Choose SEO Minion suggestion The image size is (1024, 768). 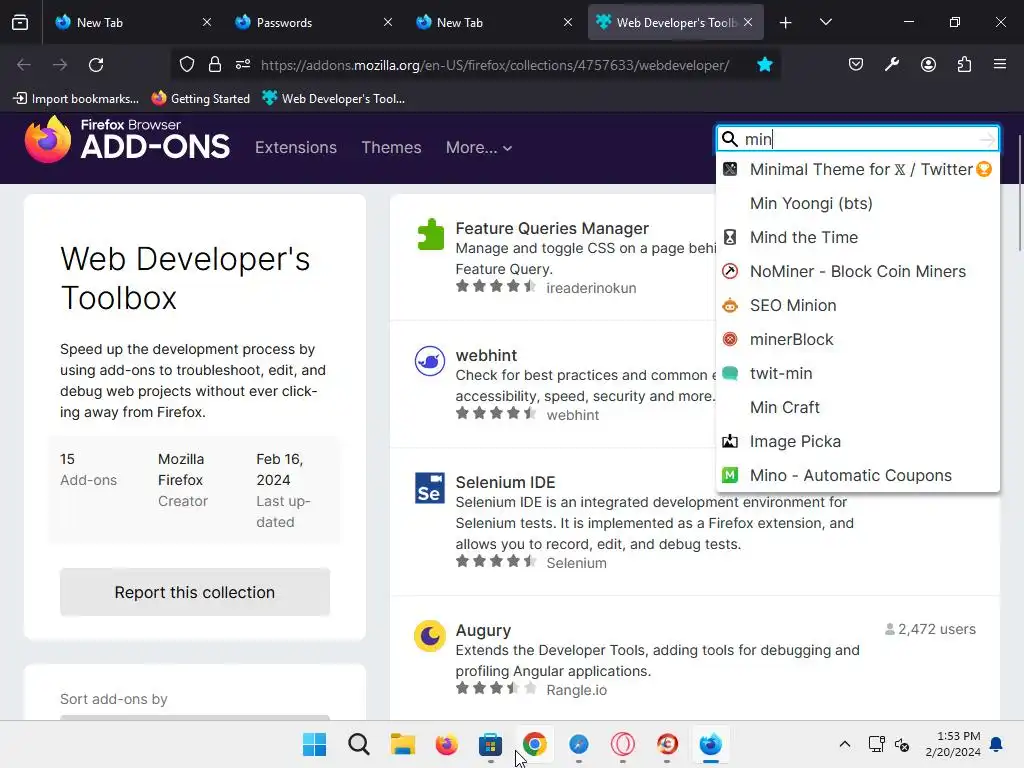[x=857, y=305]
